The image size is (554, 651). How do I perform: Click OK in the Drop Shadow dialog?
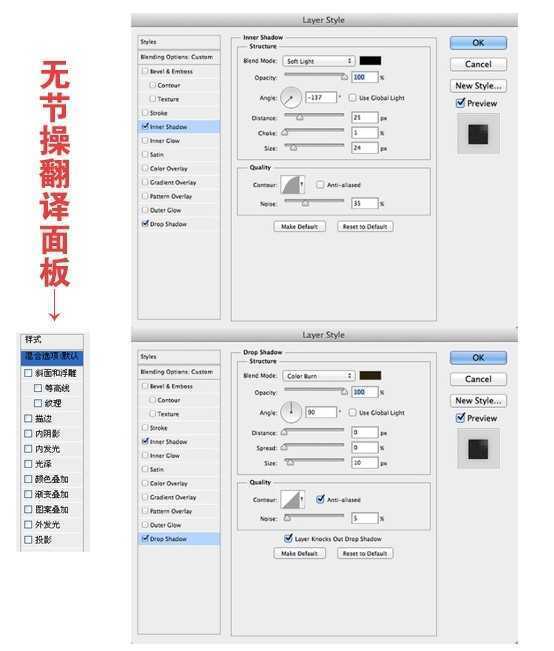point(478,357)
